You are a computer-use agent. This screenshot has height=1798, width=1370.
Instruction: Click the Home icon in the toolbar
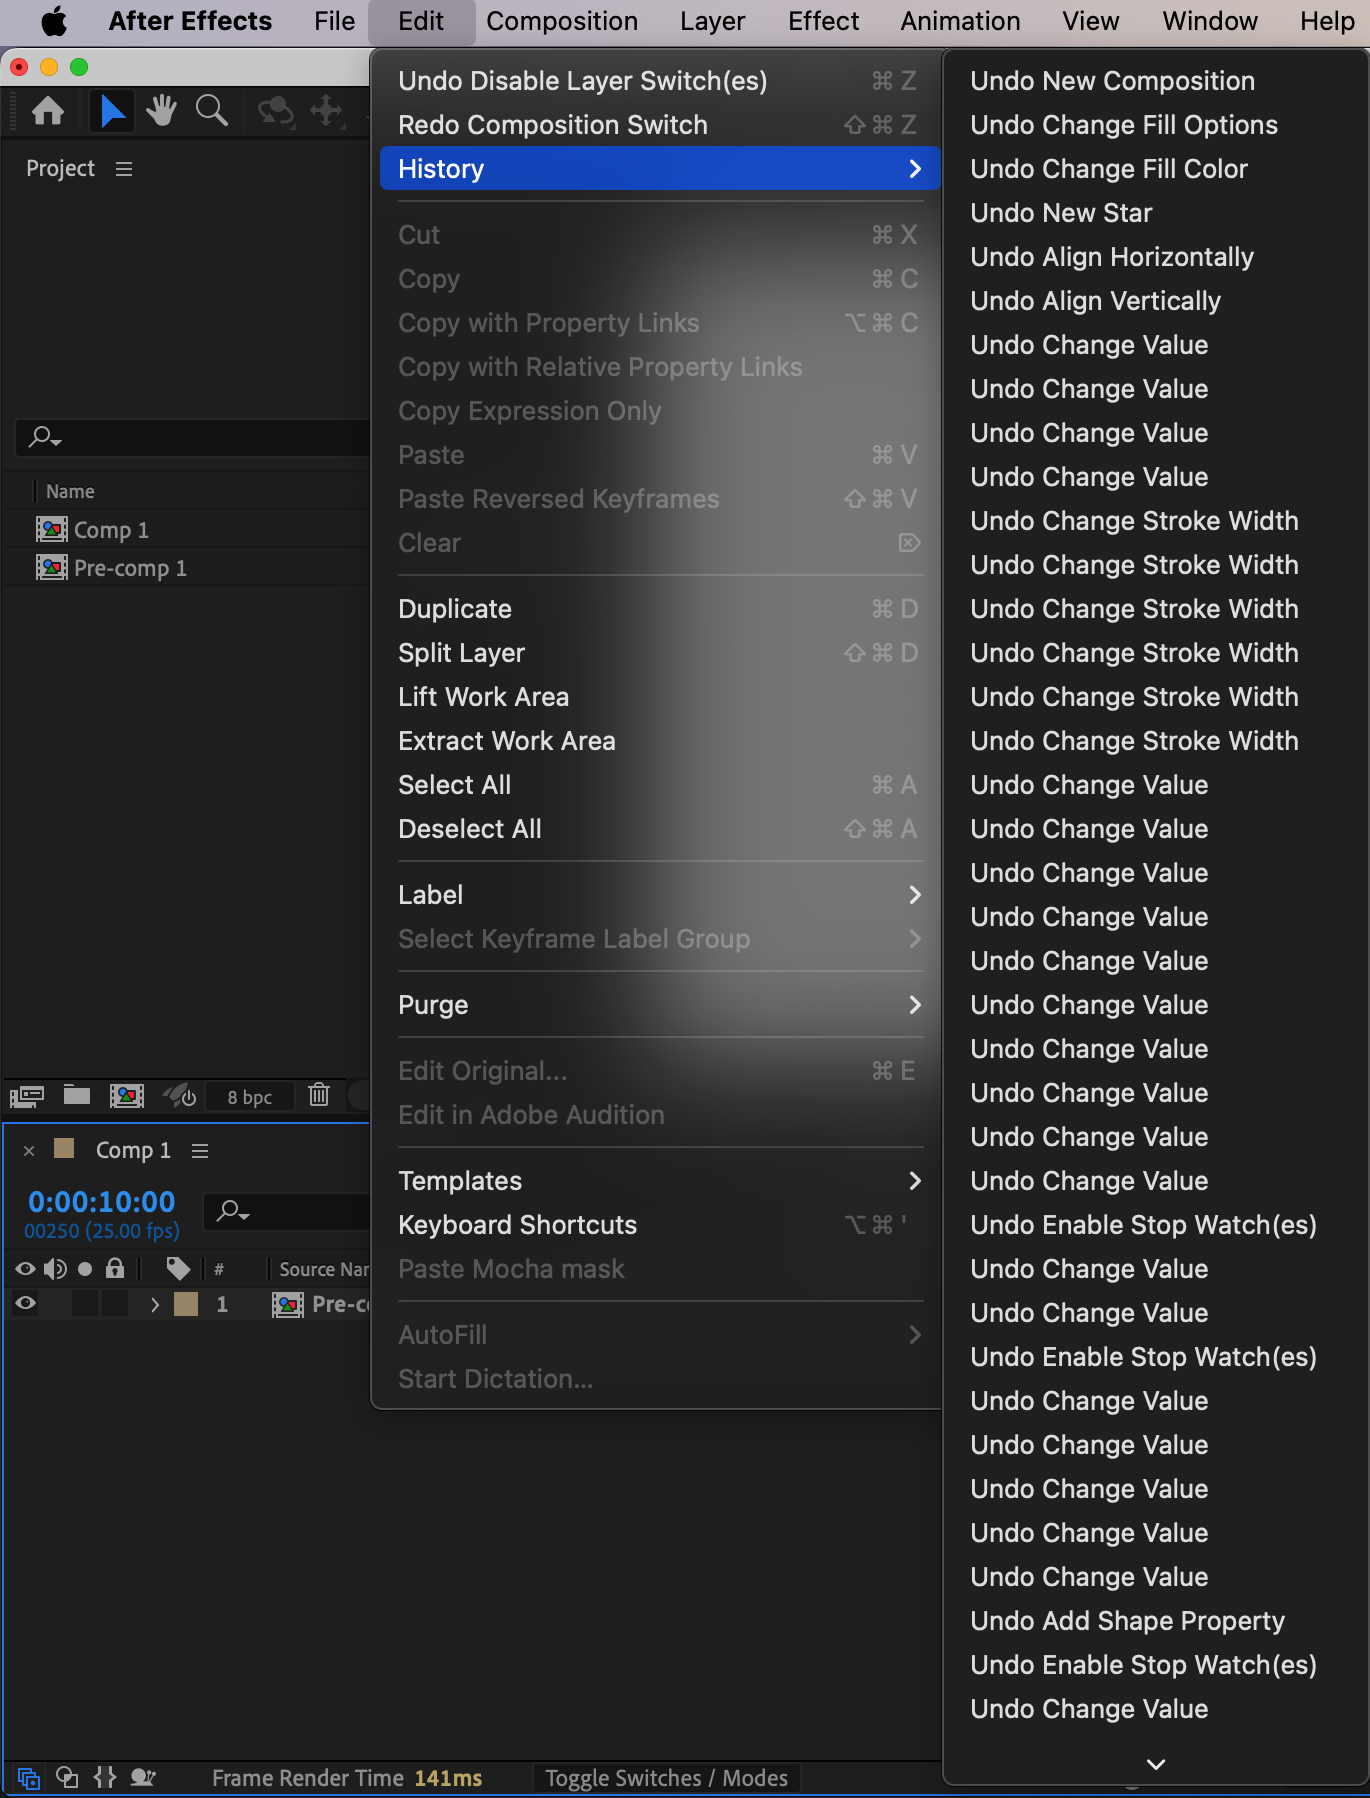point(48,110)
